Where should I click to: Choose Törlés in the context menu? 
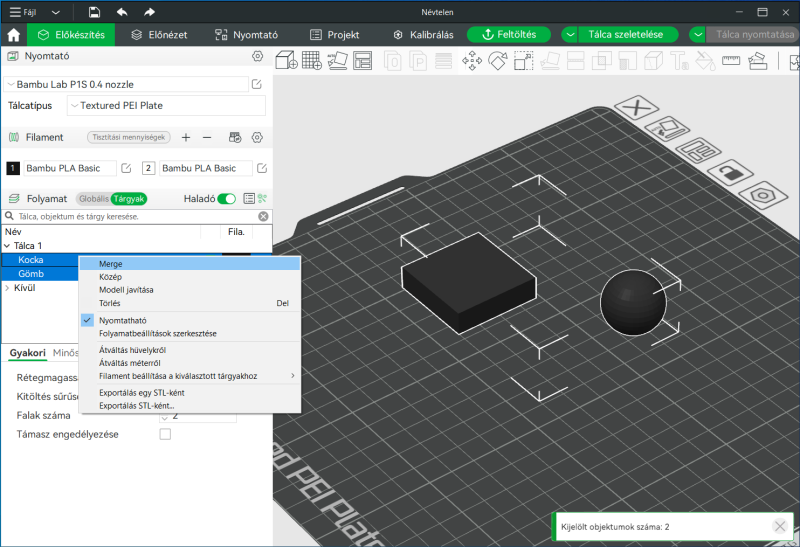pos(190,303)
